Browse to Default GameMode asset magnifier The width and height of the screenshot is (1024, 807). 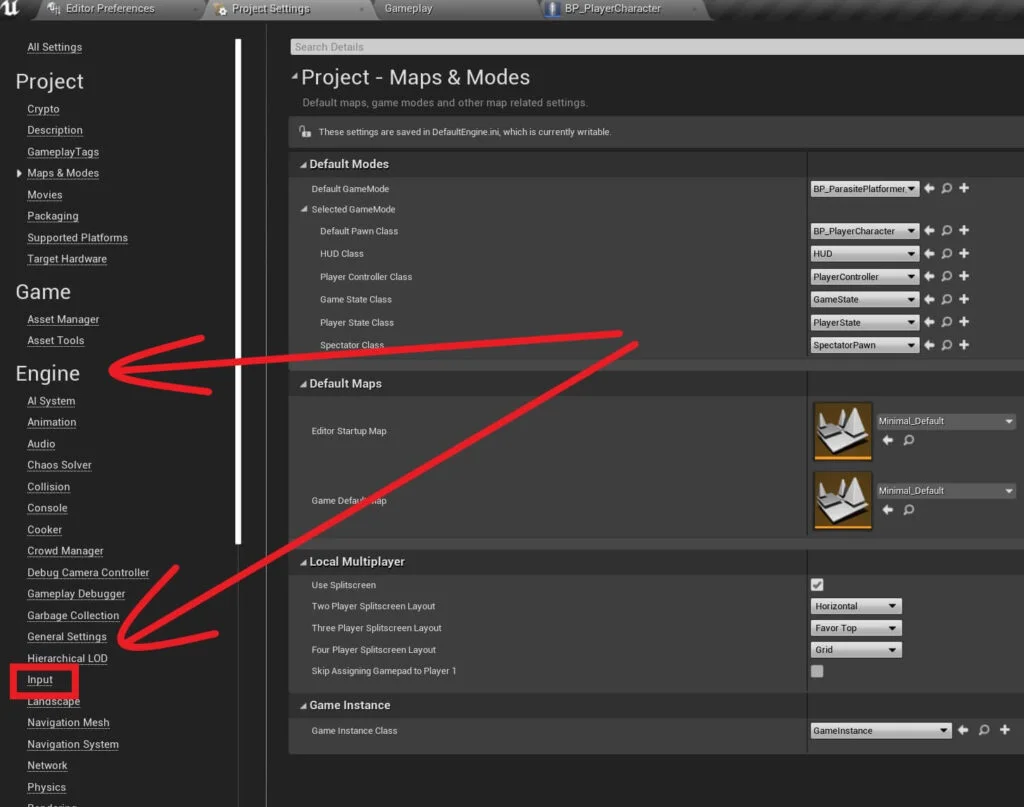946,188
